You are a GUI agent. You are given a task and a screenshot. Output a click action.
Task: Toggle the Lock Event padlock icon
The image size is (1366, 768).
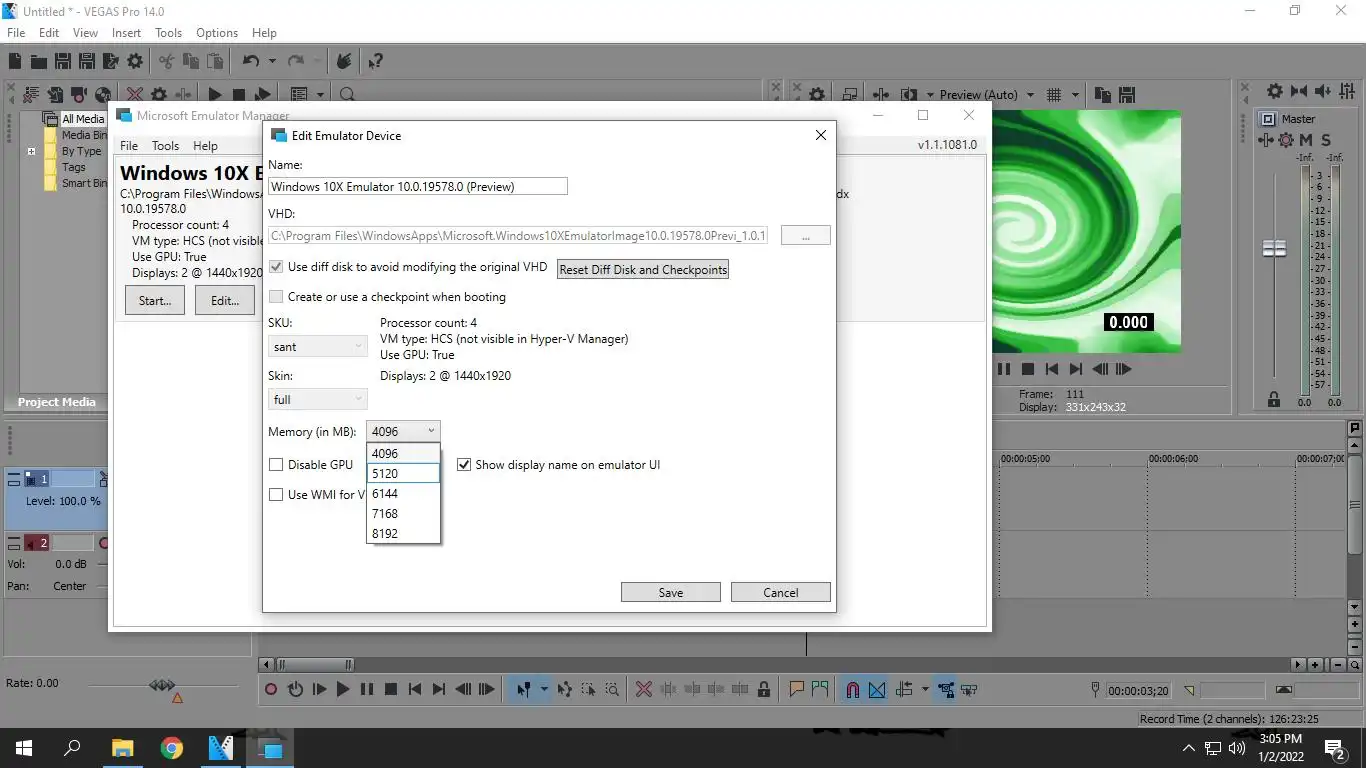pos(764,689)
